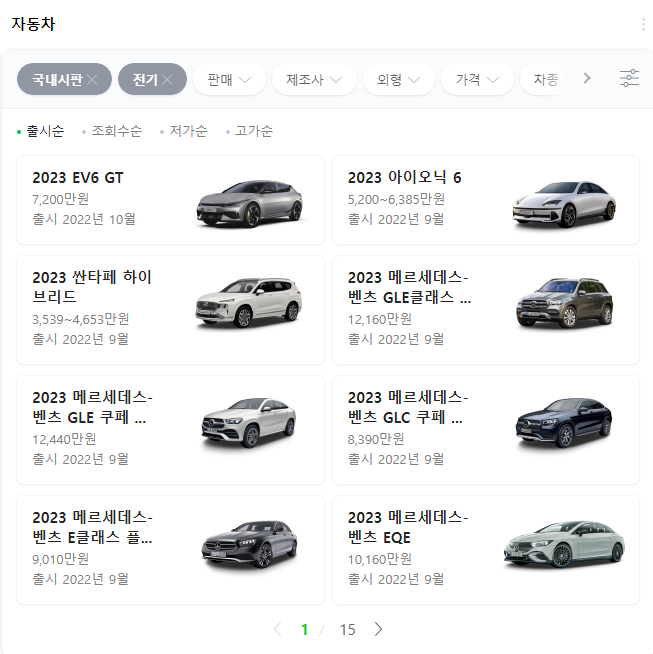The height and width of the screenshot is (654, 653).
Task: Click the 3,539~4,653만원 price text
Action: point(81,319)
